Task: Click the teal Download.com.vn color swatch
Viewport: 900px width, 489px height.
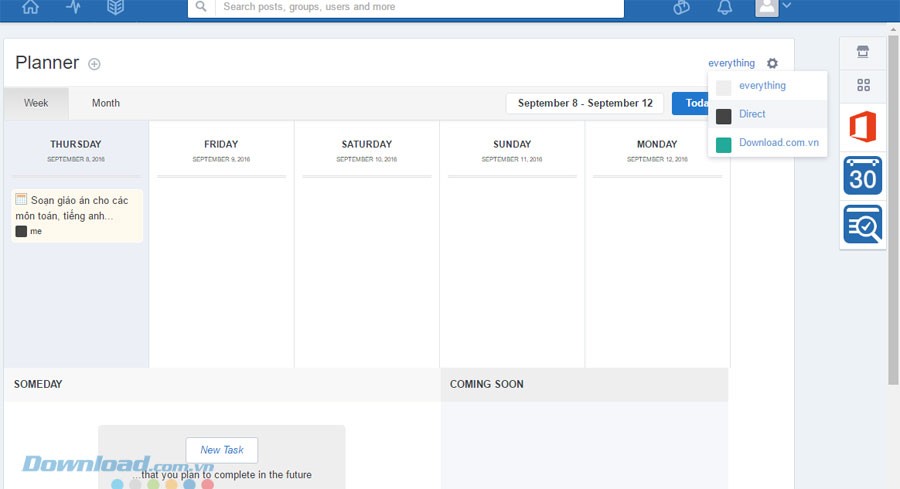Action: 724,144
